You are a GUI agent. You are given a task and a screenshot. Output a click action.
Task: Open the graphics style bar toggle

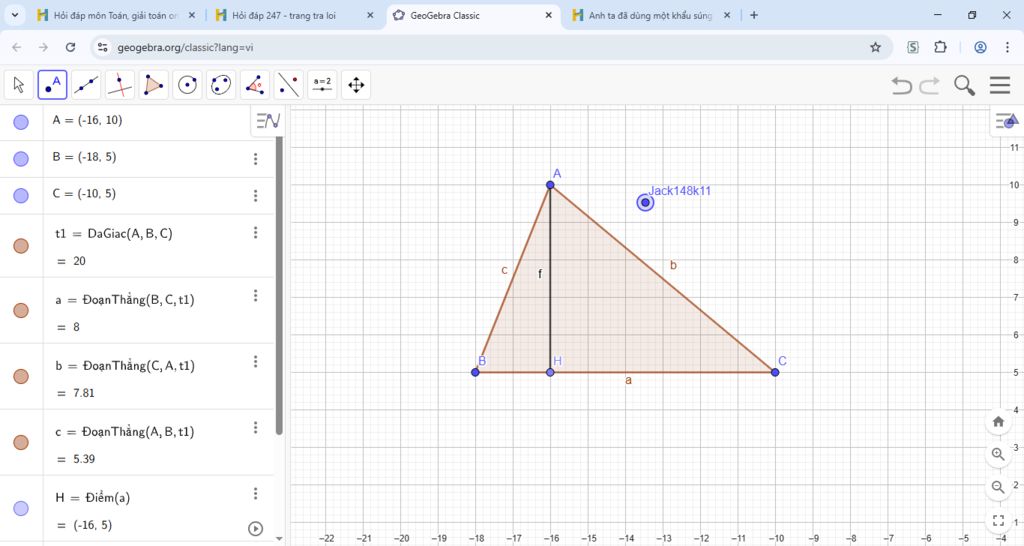coord(1004,121)
